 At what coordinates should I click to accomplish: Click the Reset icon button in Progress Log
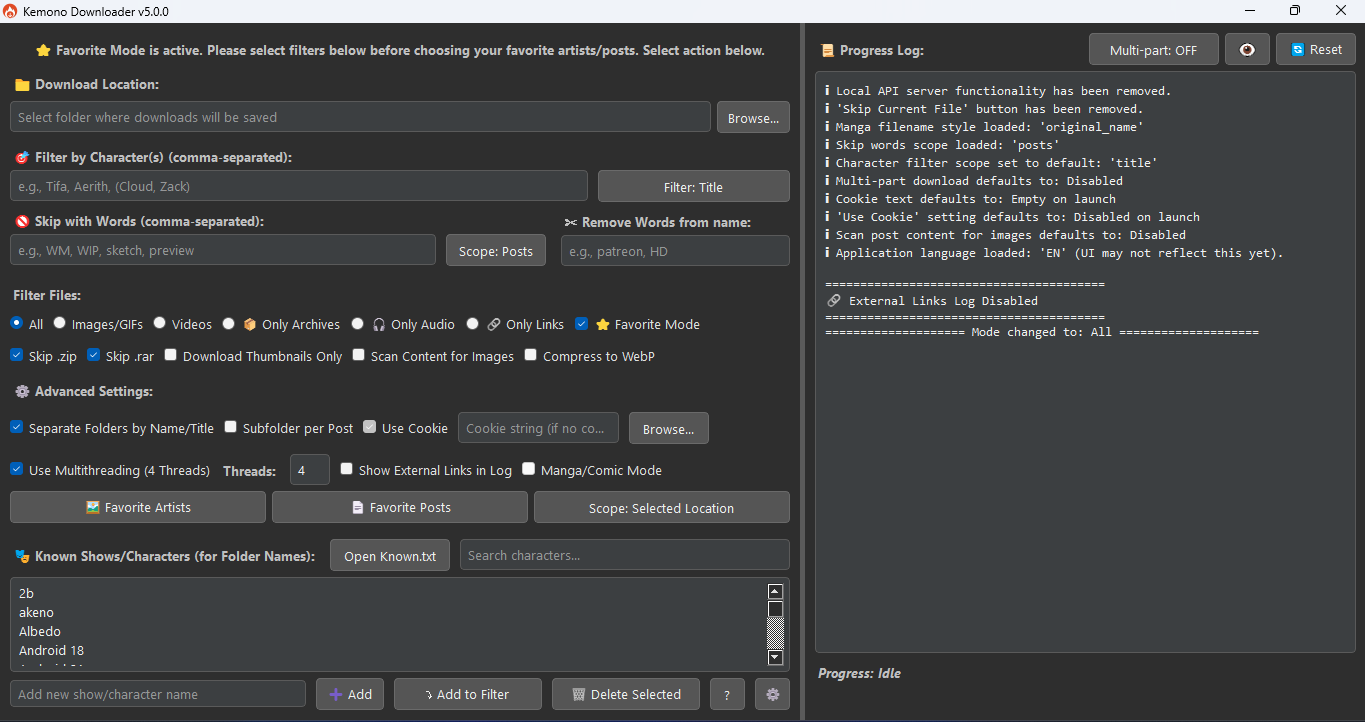tap(1315, 48)
